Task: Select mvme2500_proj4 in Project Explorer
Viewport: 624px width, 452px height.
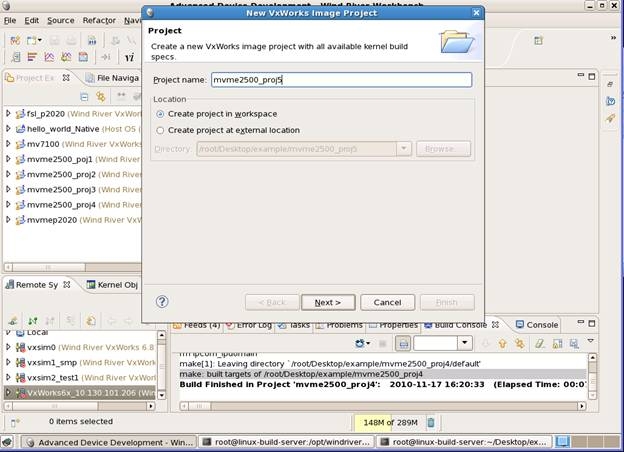Action: point(61,205)
